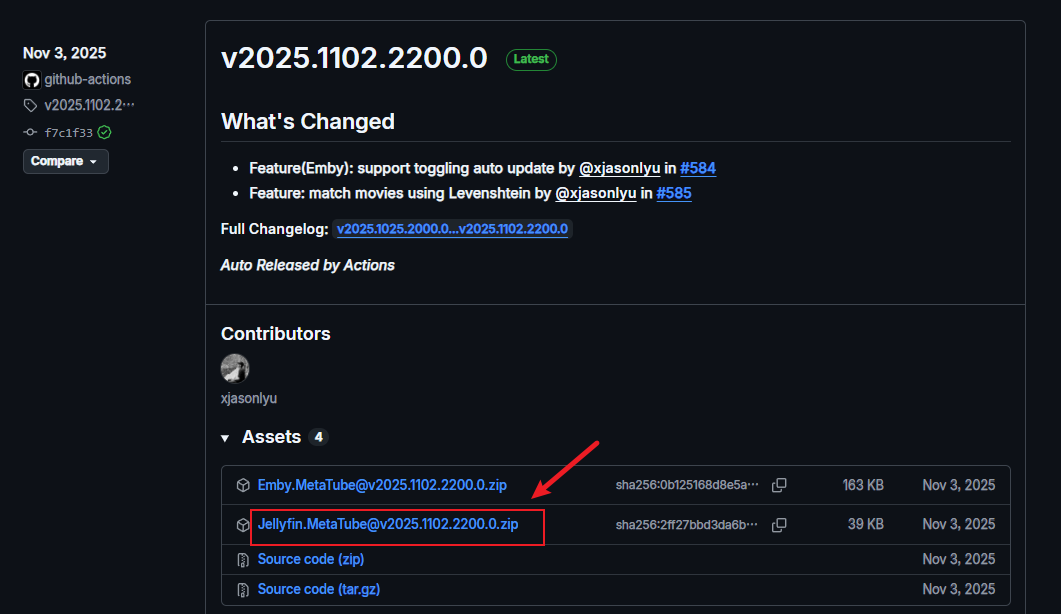Click the green verified check beside f7c1f33
The height and width of the screenshot is (614, 1061).
(104, 133)
